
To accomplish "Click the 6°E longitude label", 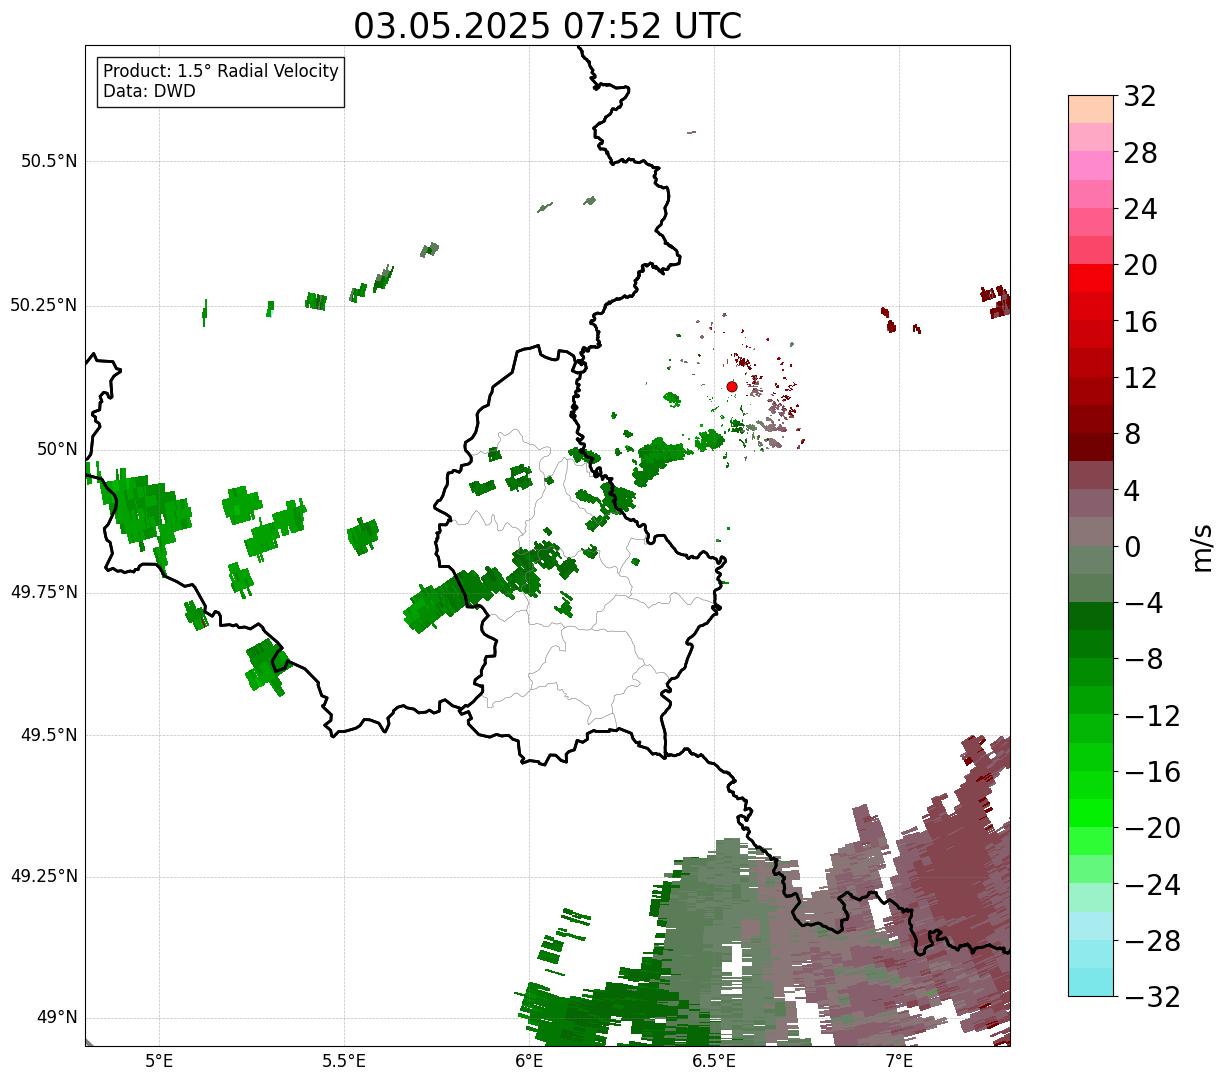I will coord(530,1061).
